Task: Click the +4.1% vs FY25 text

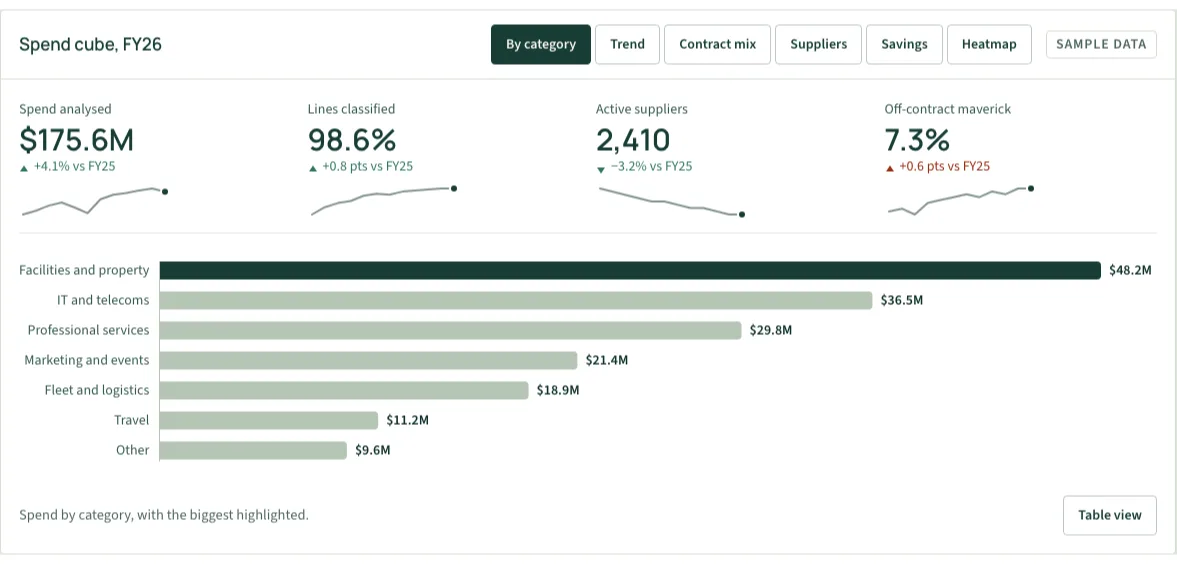Action: click(x=74, y=167)
